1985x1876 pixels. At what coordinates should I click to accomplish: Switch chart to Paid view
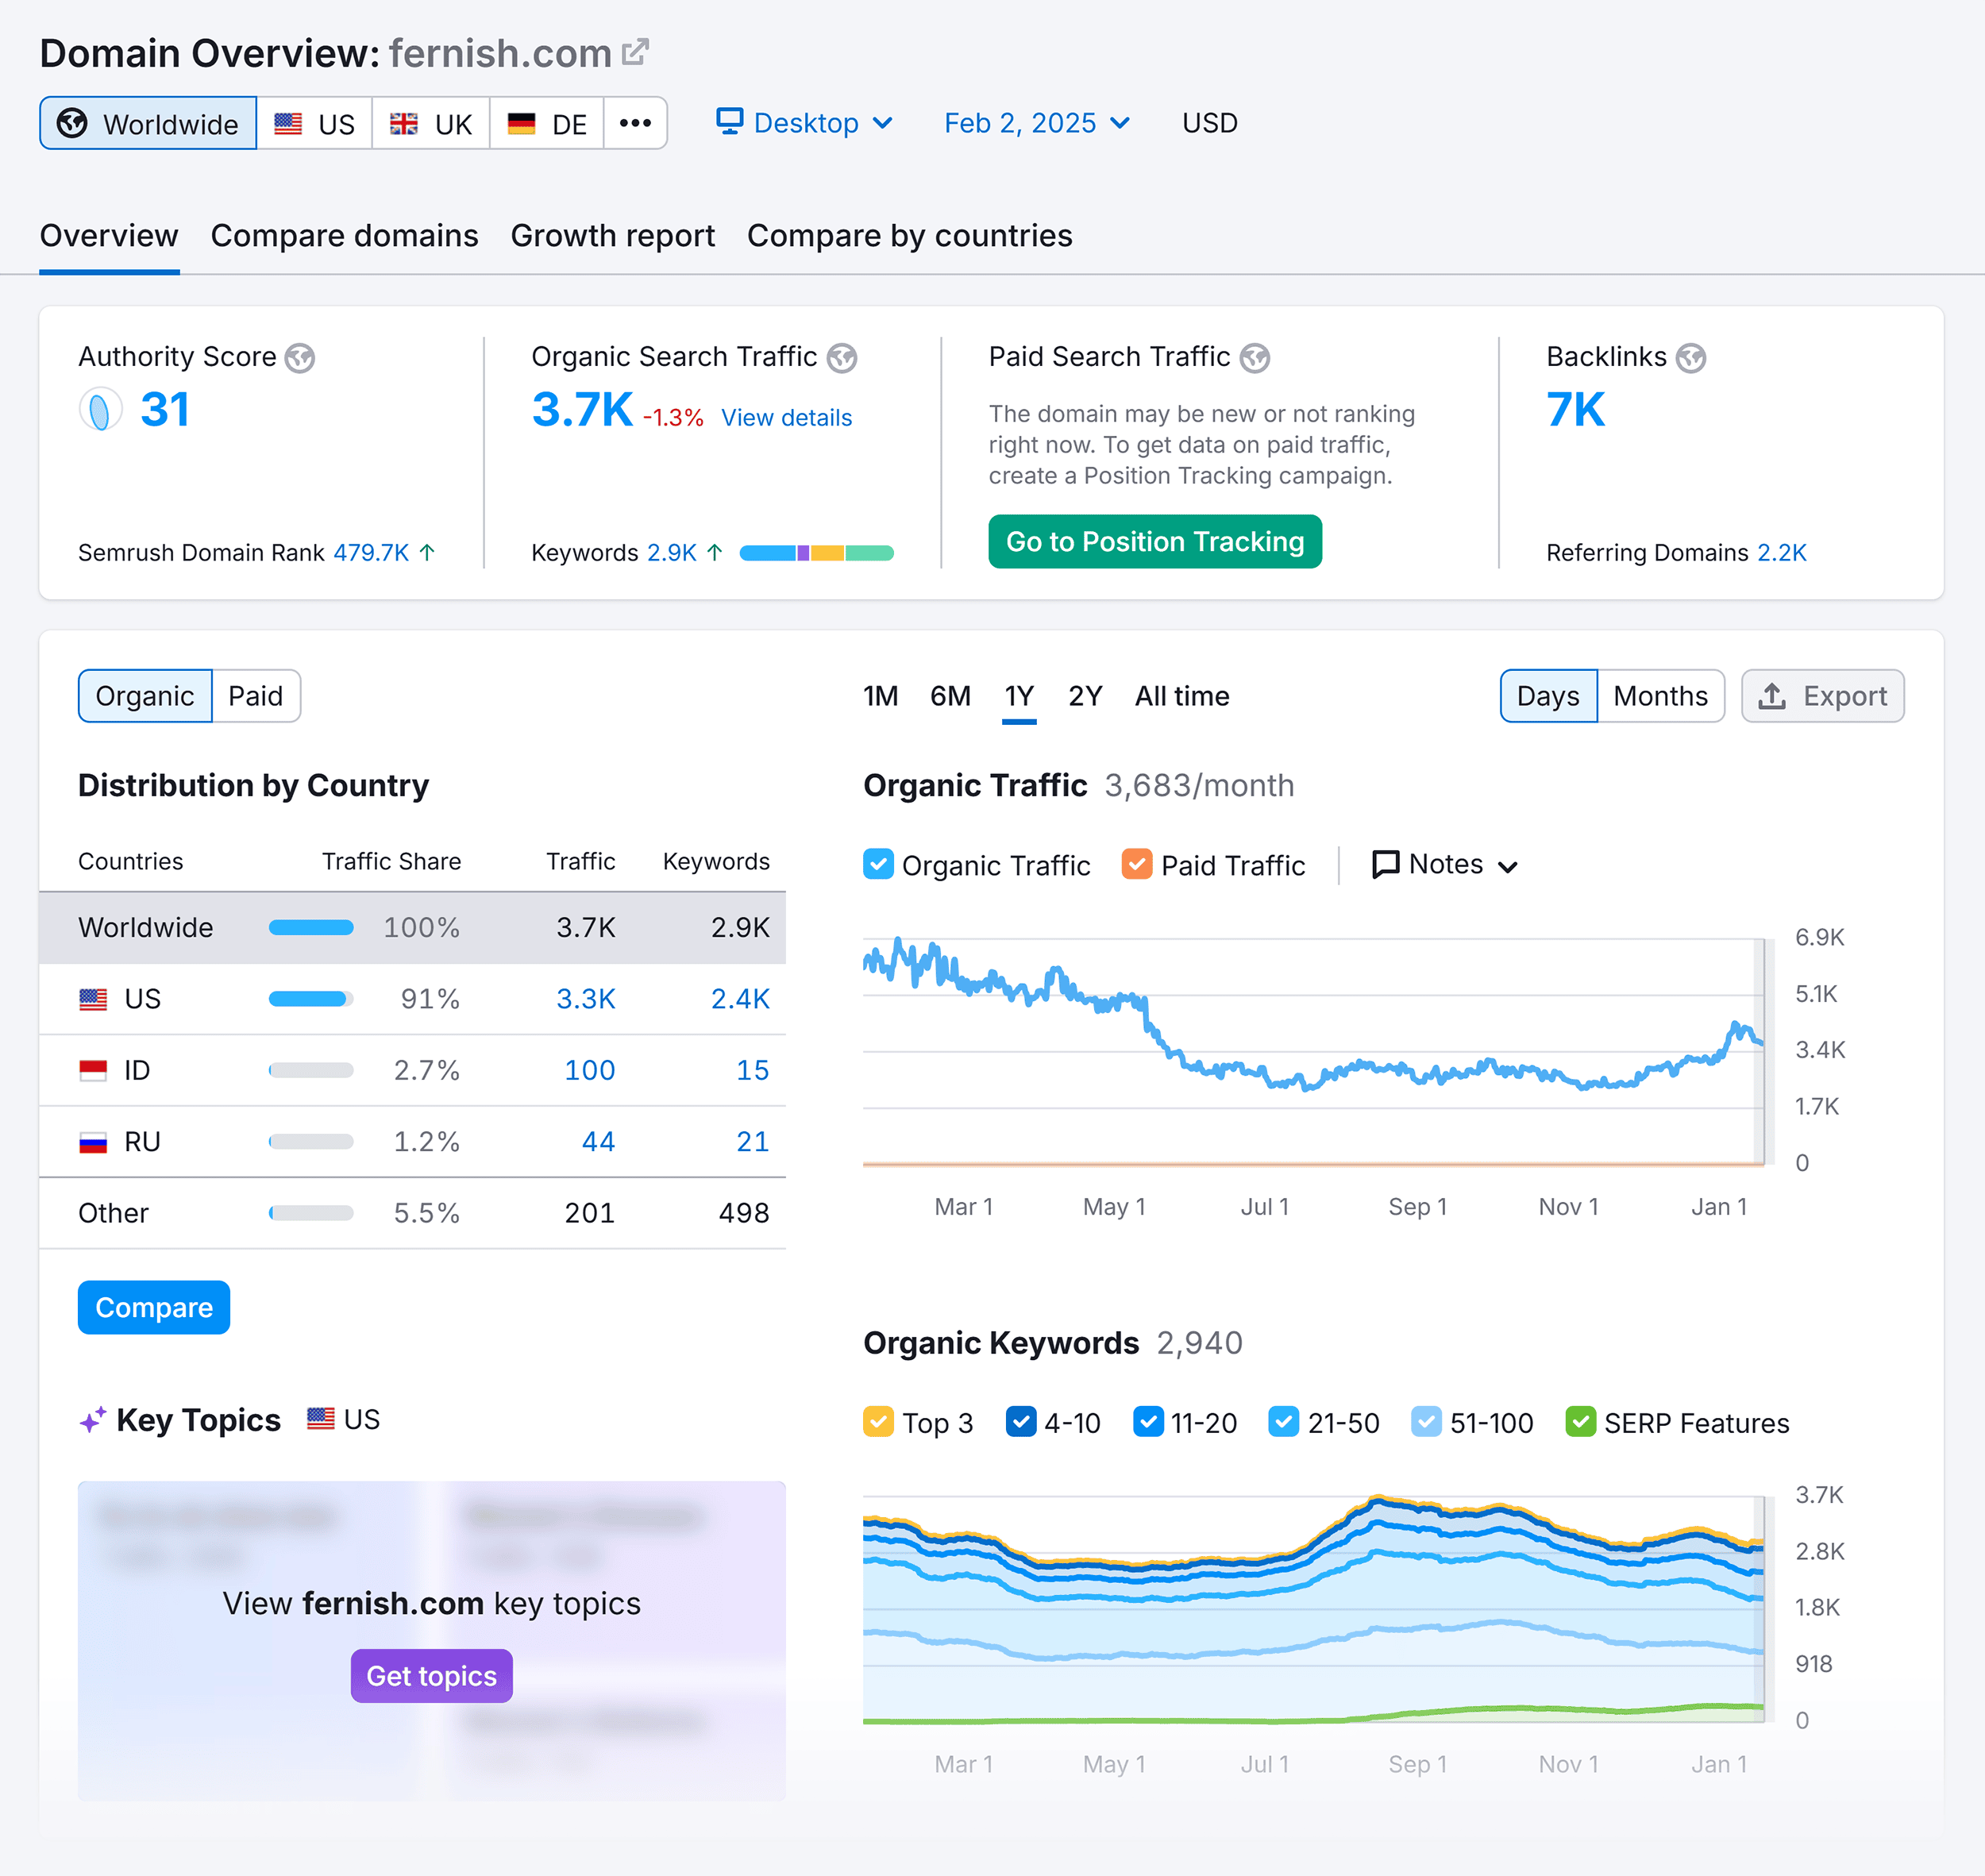[256, 696]
